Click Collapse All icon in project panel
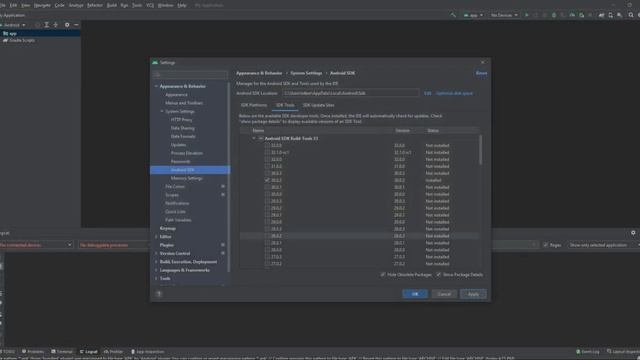640x360 pixels. coord(56,25)
